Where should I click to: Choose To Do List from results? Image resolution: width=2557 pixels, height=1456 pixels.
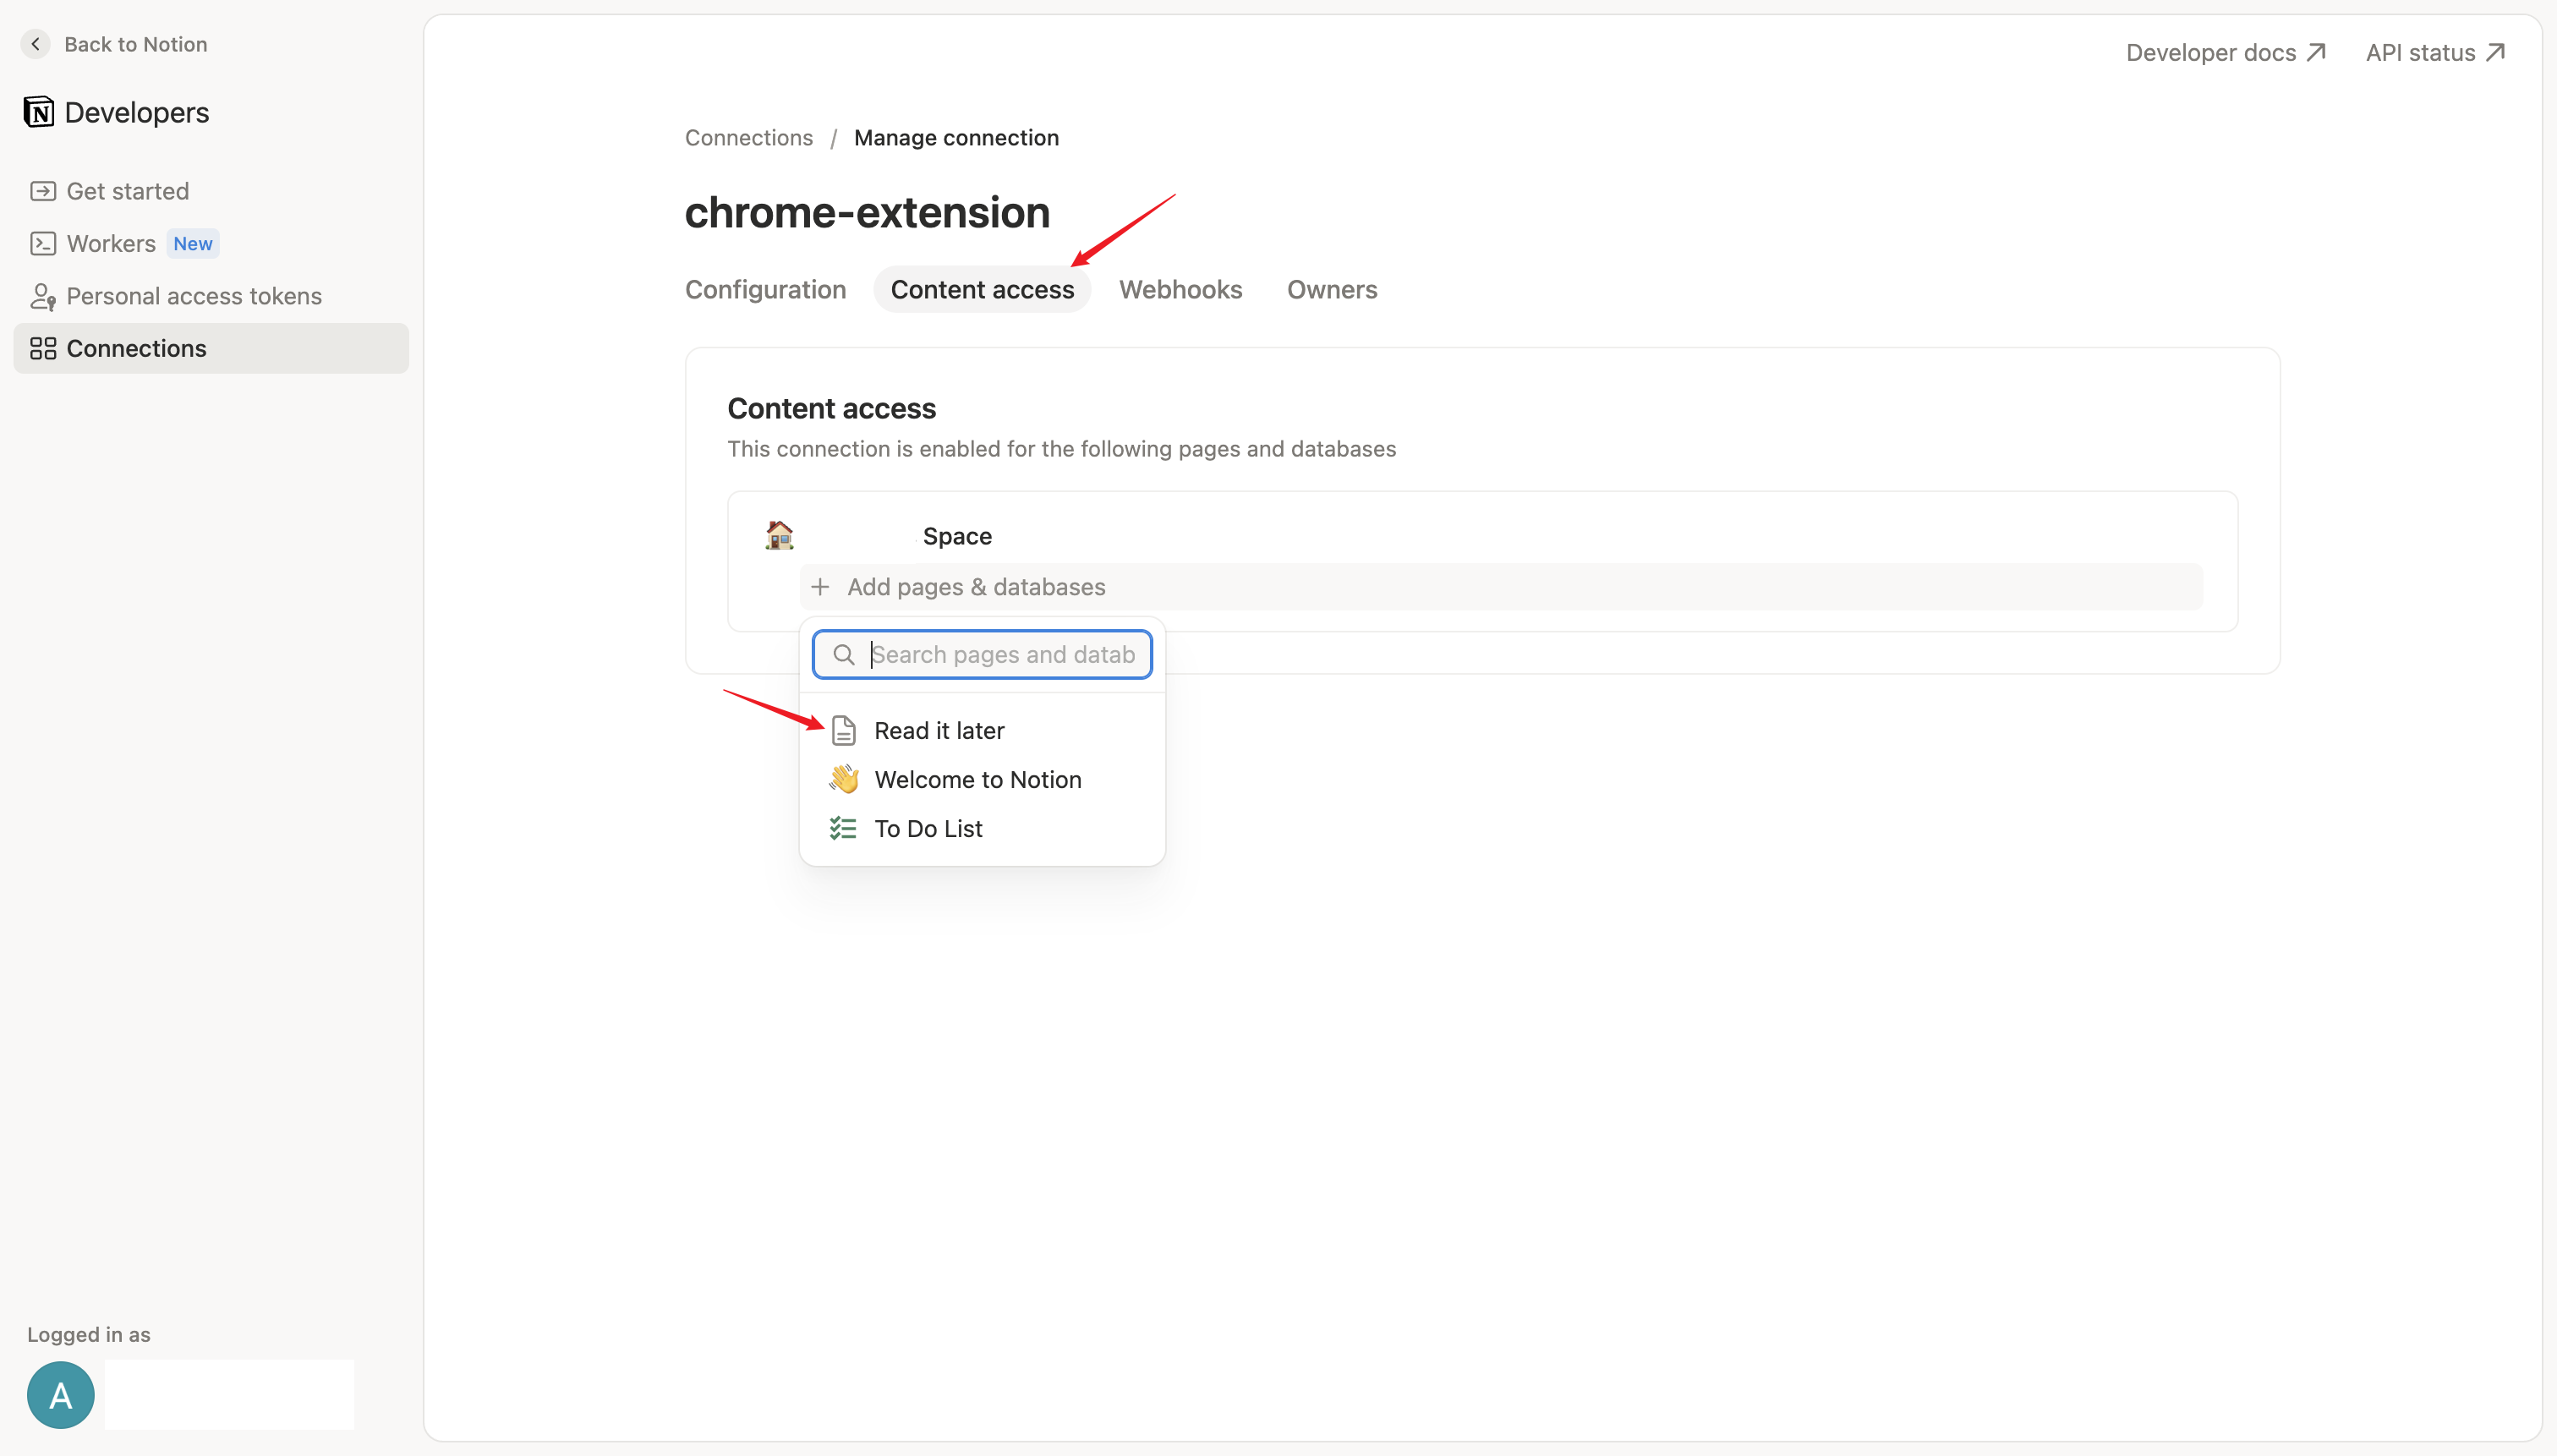(982, 828)
